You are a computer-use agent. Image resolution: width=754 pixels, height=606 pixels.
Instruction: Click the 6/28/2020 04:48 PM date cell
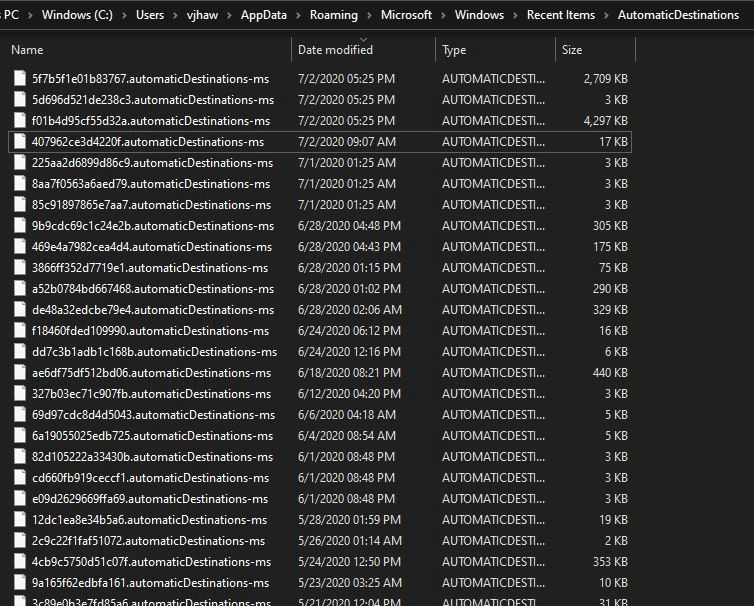click(x=349, y=226)
